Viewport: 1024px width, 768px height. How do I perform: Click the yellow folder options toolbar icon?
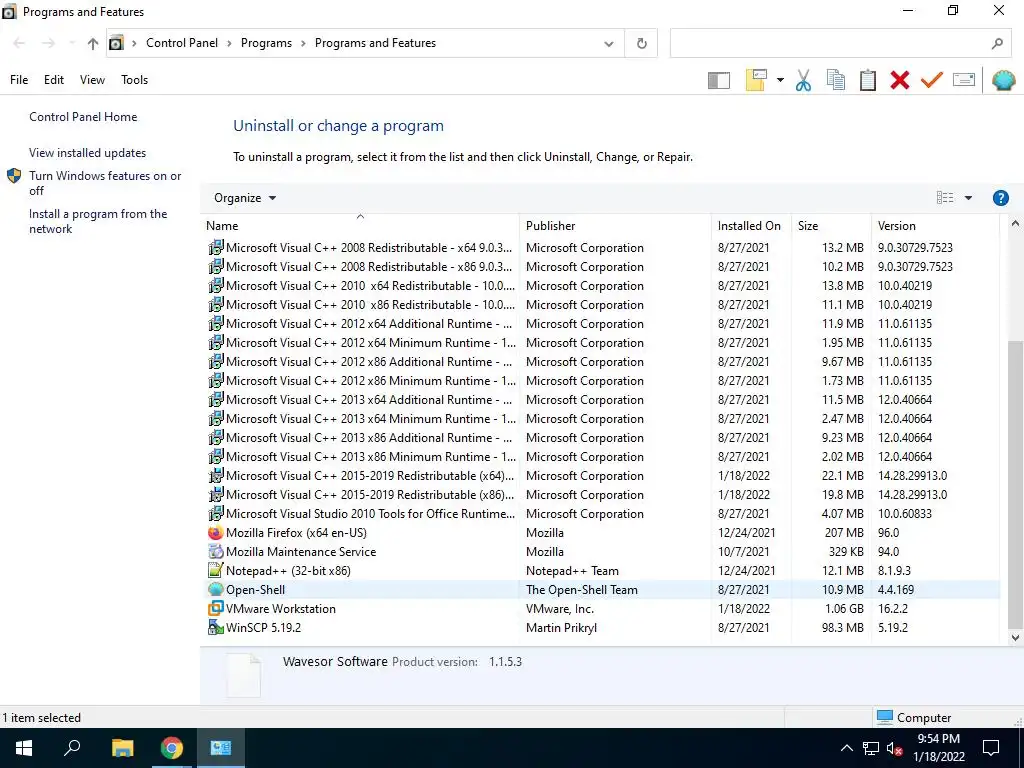click(756, 80)
